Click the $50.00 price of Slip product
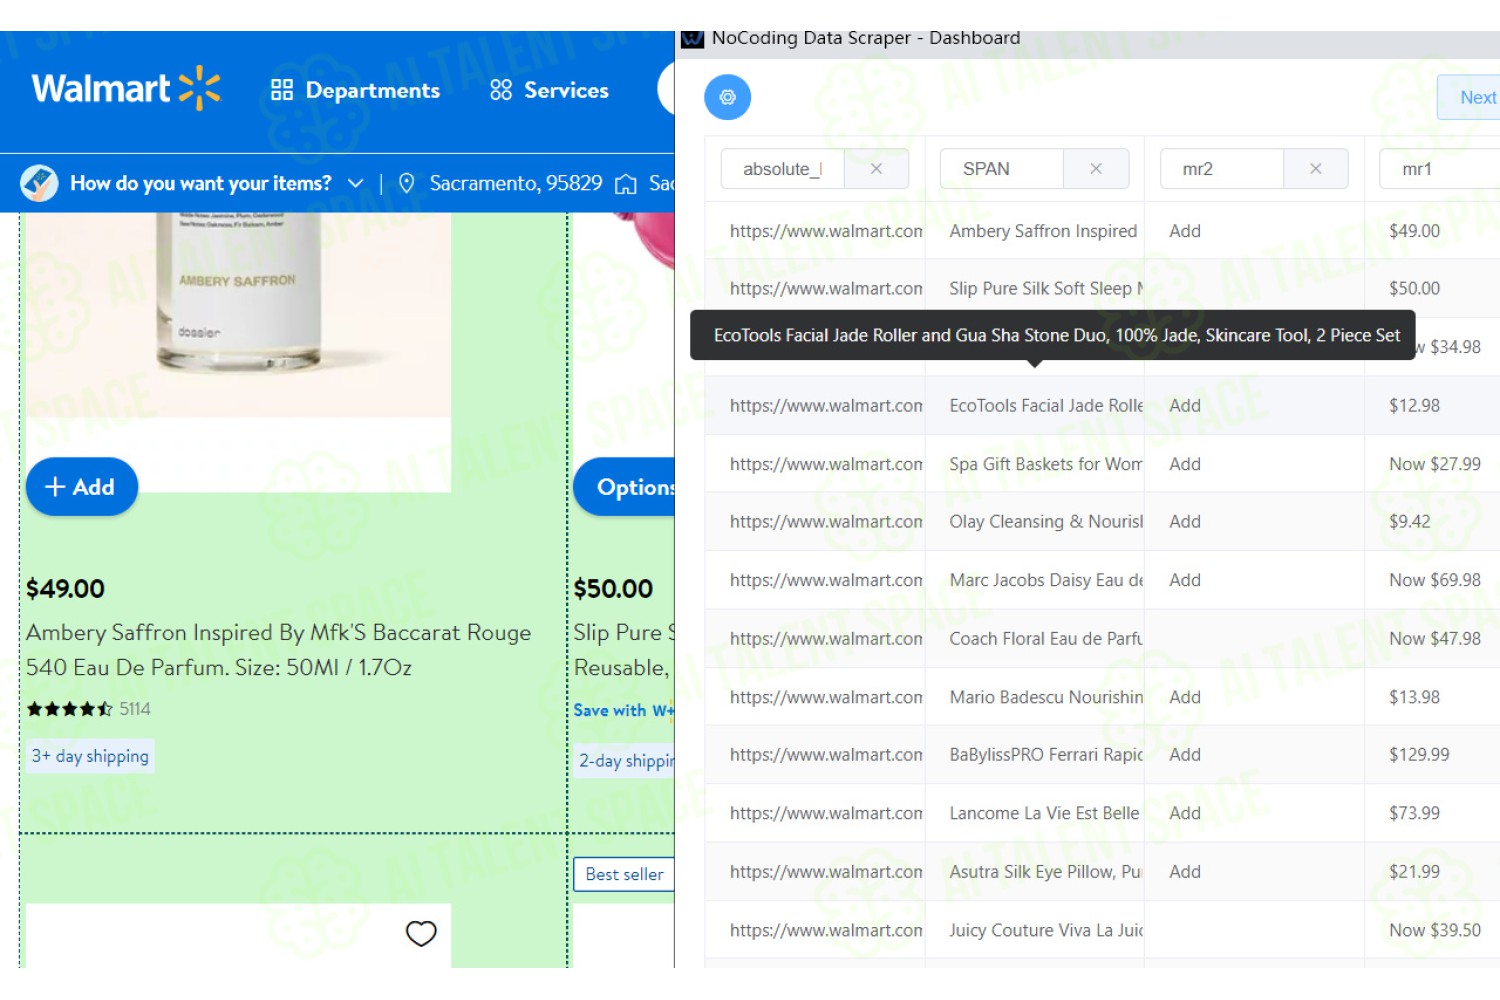Viewport: 1500px width, 1000px height. [x=613, y=589]
